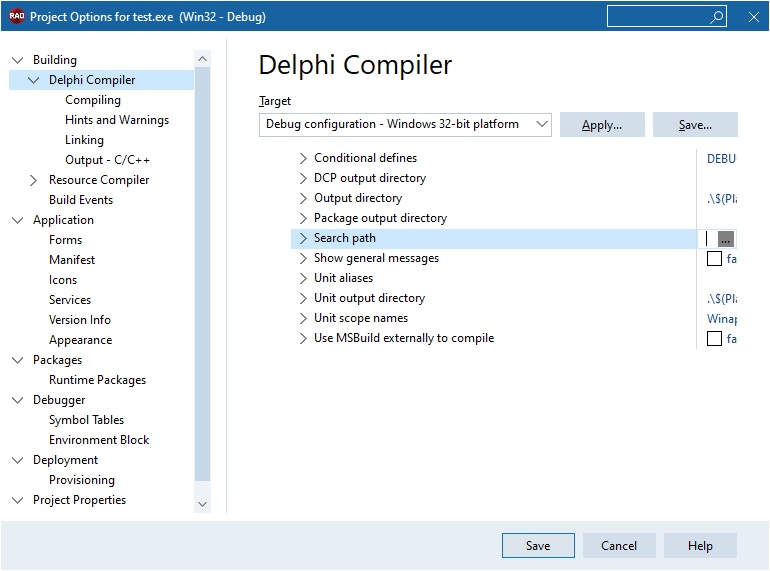Expand the Resource Compiler tree node
The width and height of the screenshot is (770, 571).
click(34, 180)
